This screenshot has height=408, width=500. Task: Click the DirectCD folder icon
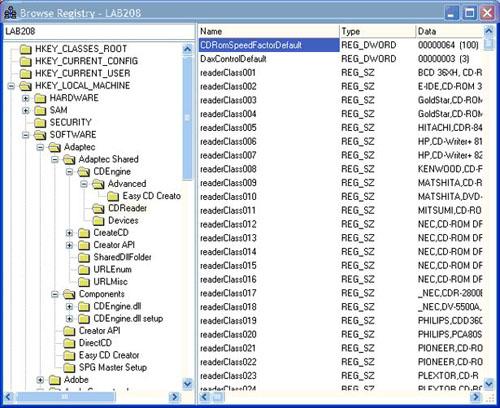pyautogui.click(x=69, y=343)
